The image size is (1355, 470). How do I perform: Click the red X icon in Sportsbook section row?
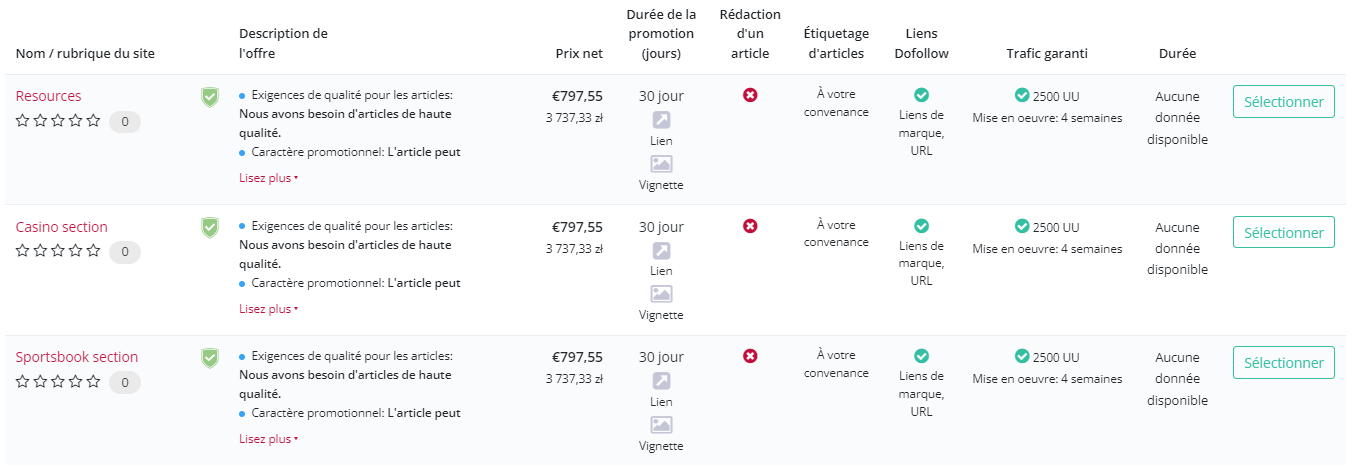750,356
